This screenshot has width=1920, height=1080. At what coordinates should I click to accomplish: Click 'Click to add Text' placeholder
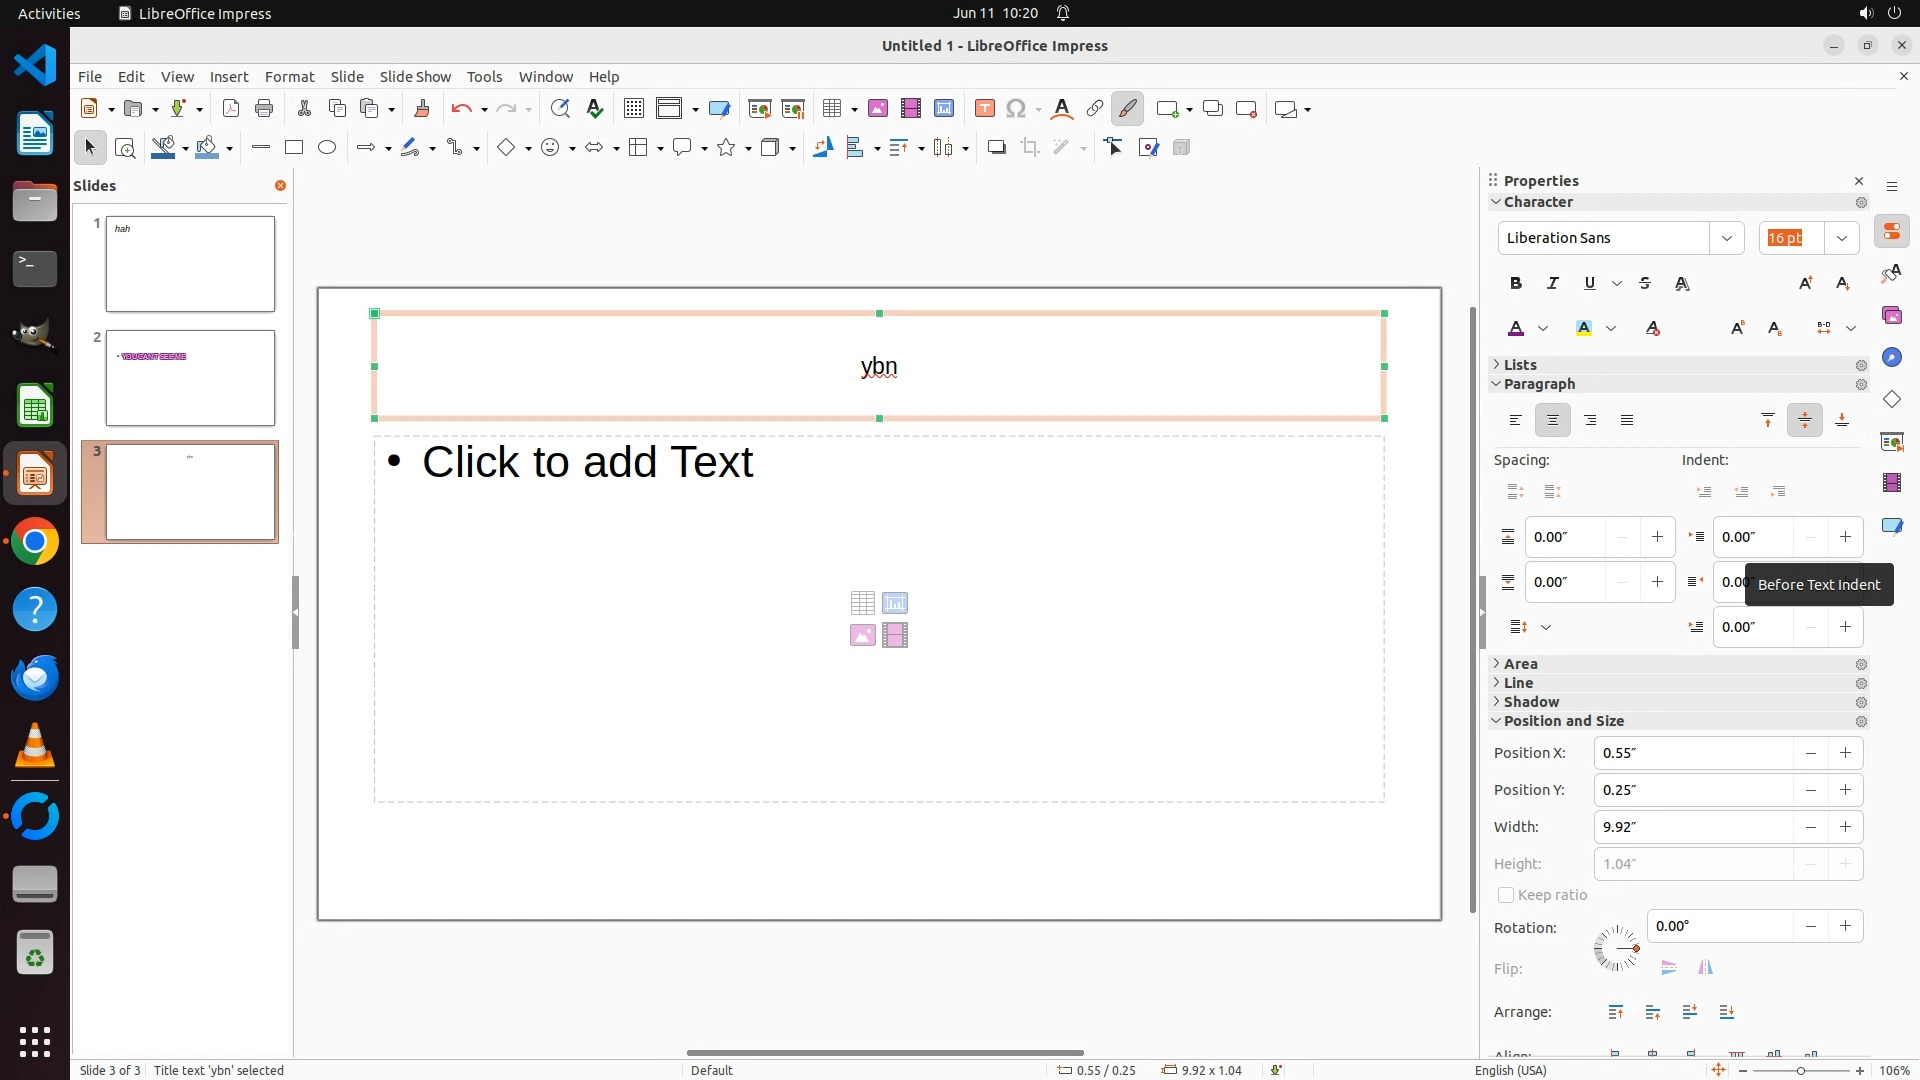click(587, 462)
